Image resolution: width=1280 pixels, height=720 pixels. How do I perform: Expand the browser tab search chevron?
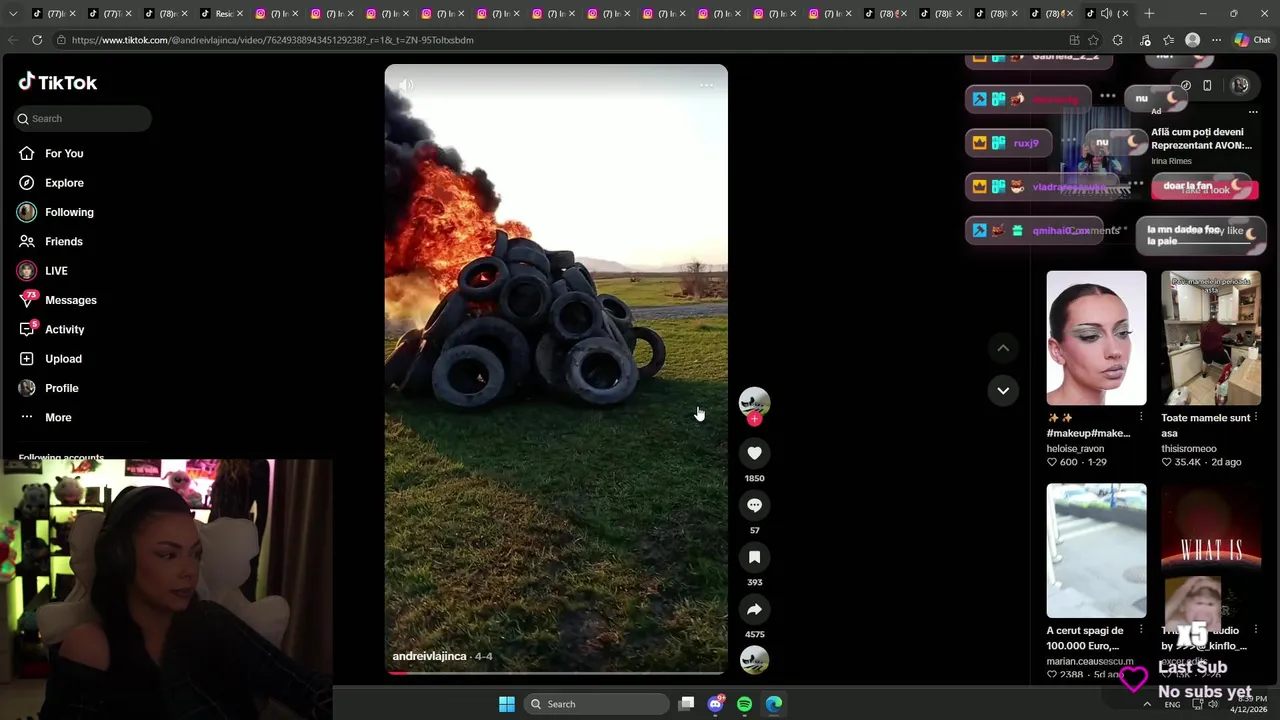click(13, 13)
